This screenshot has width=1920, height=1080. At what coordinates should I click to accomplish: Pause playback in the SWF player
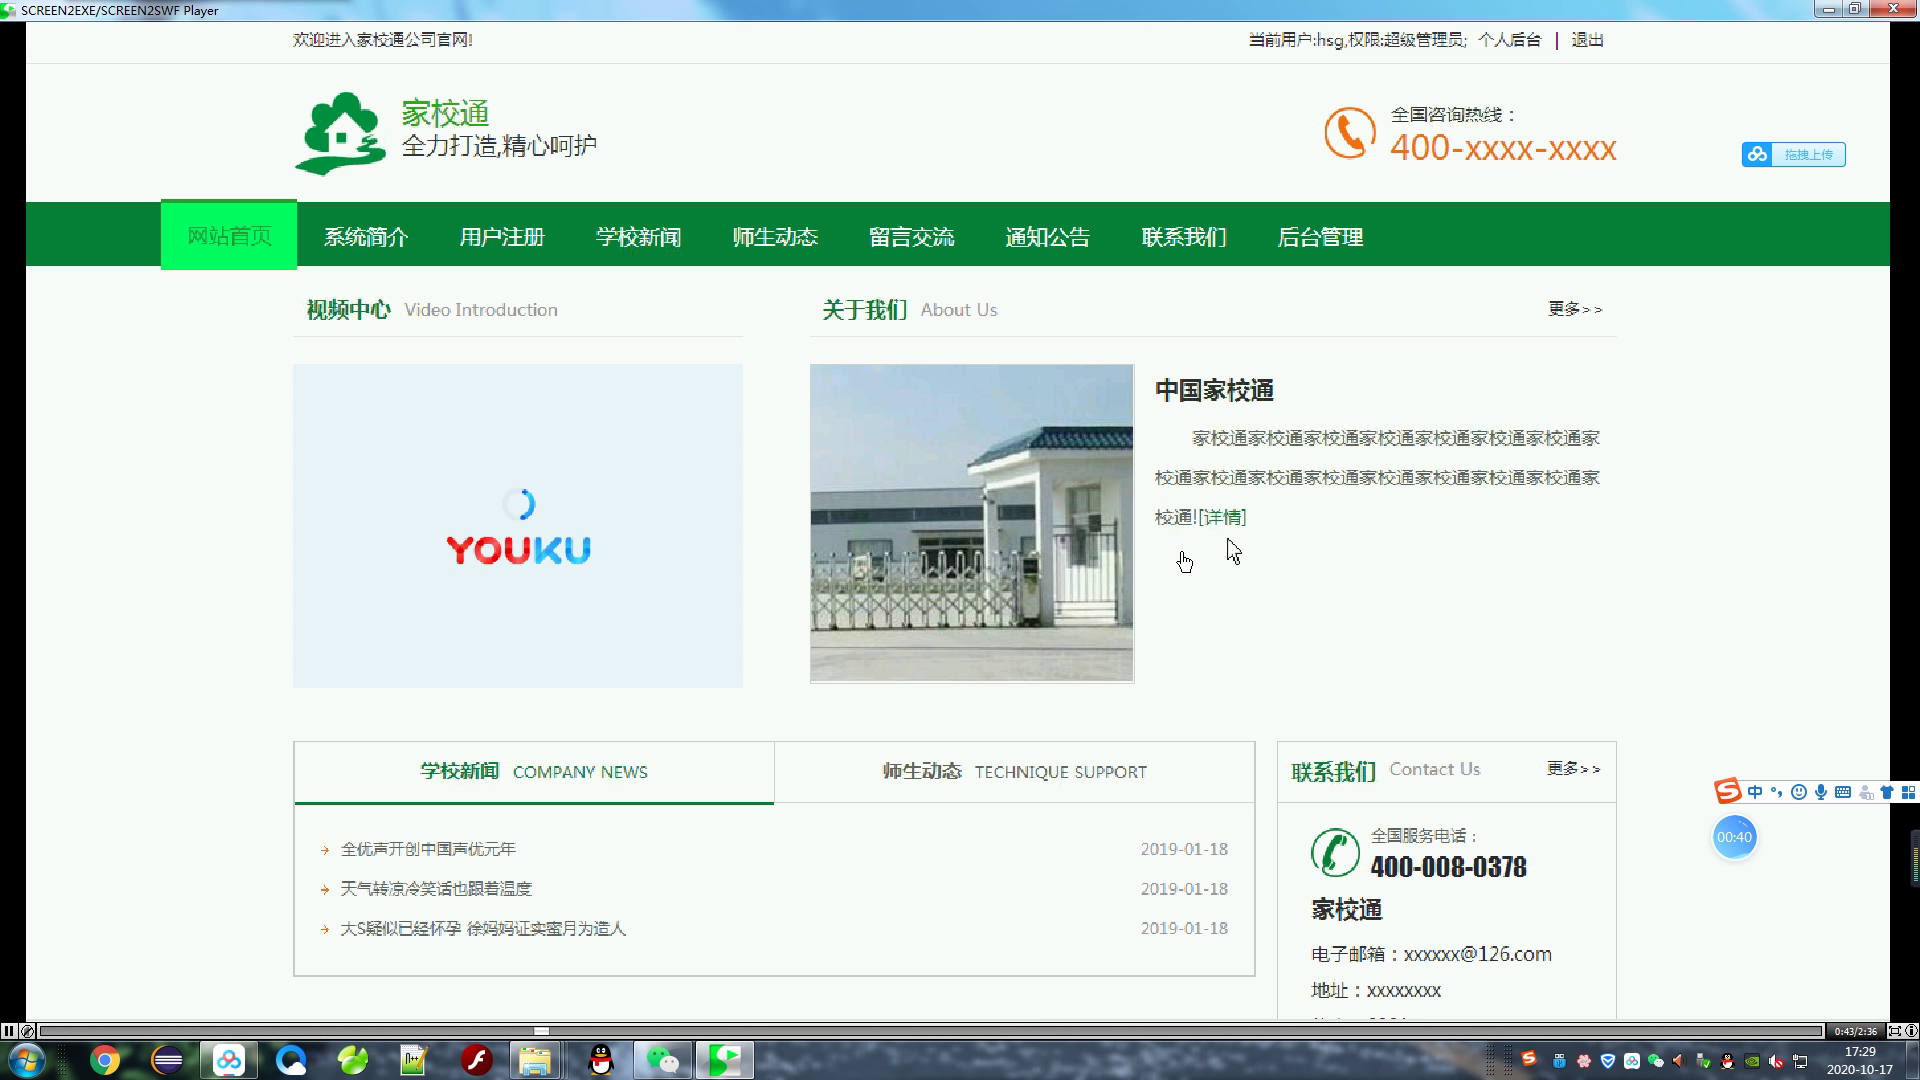pos(9,1031)
